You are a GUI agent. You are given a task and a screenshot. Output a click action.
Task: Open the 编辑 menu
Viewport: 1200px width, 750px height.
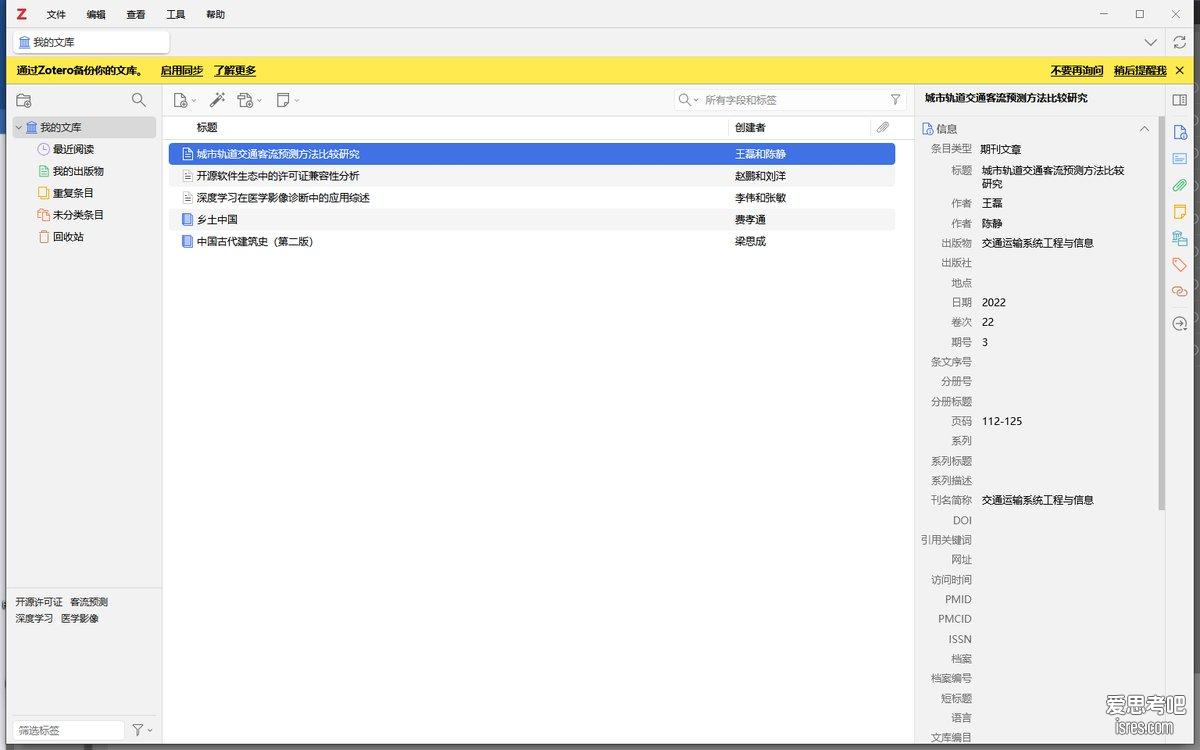[96, 15]
